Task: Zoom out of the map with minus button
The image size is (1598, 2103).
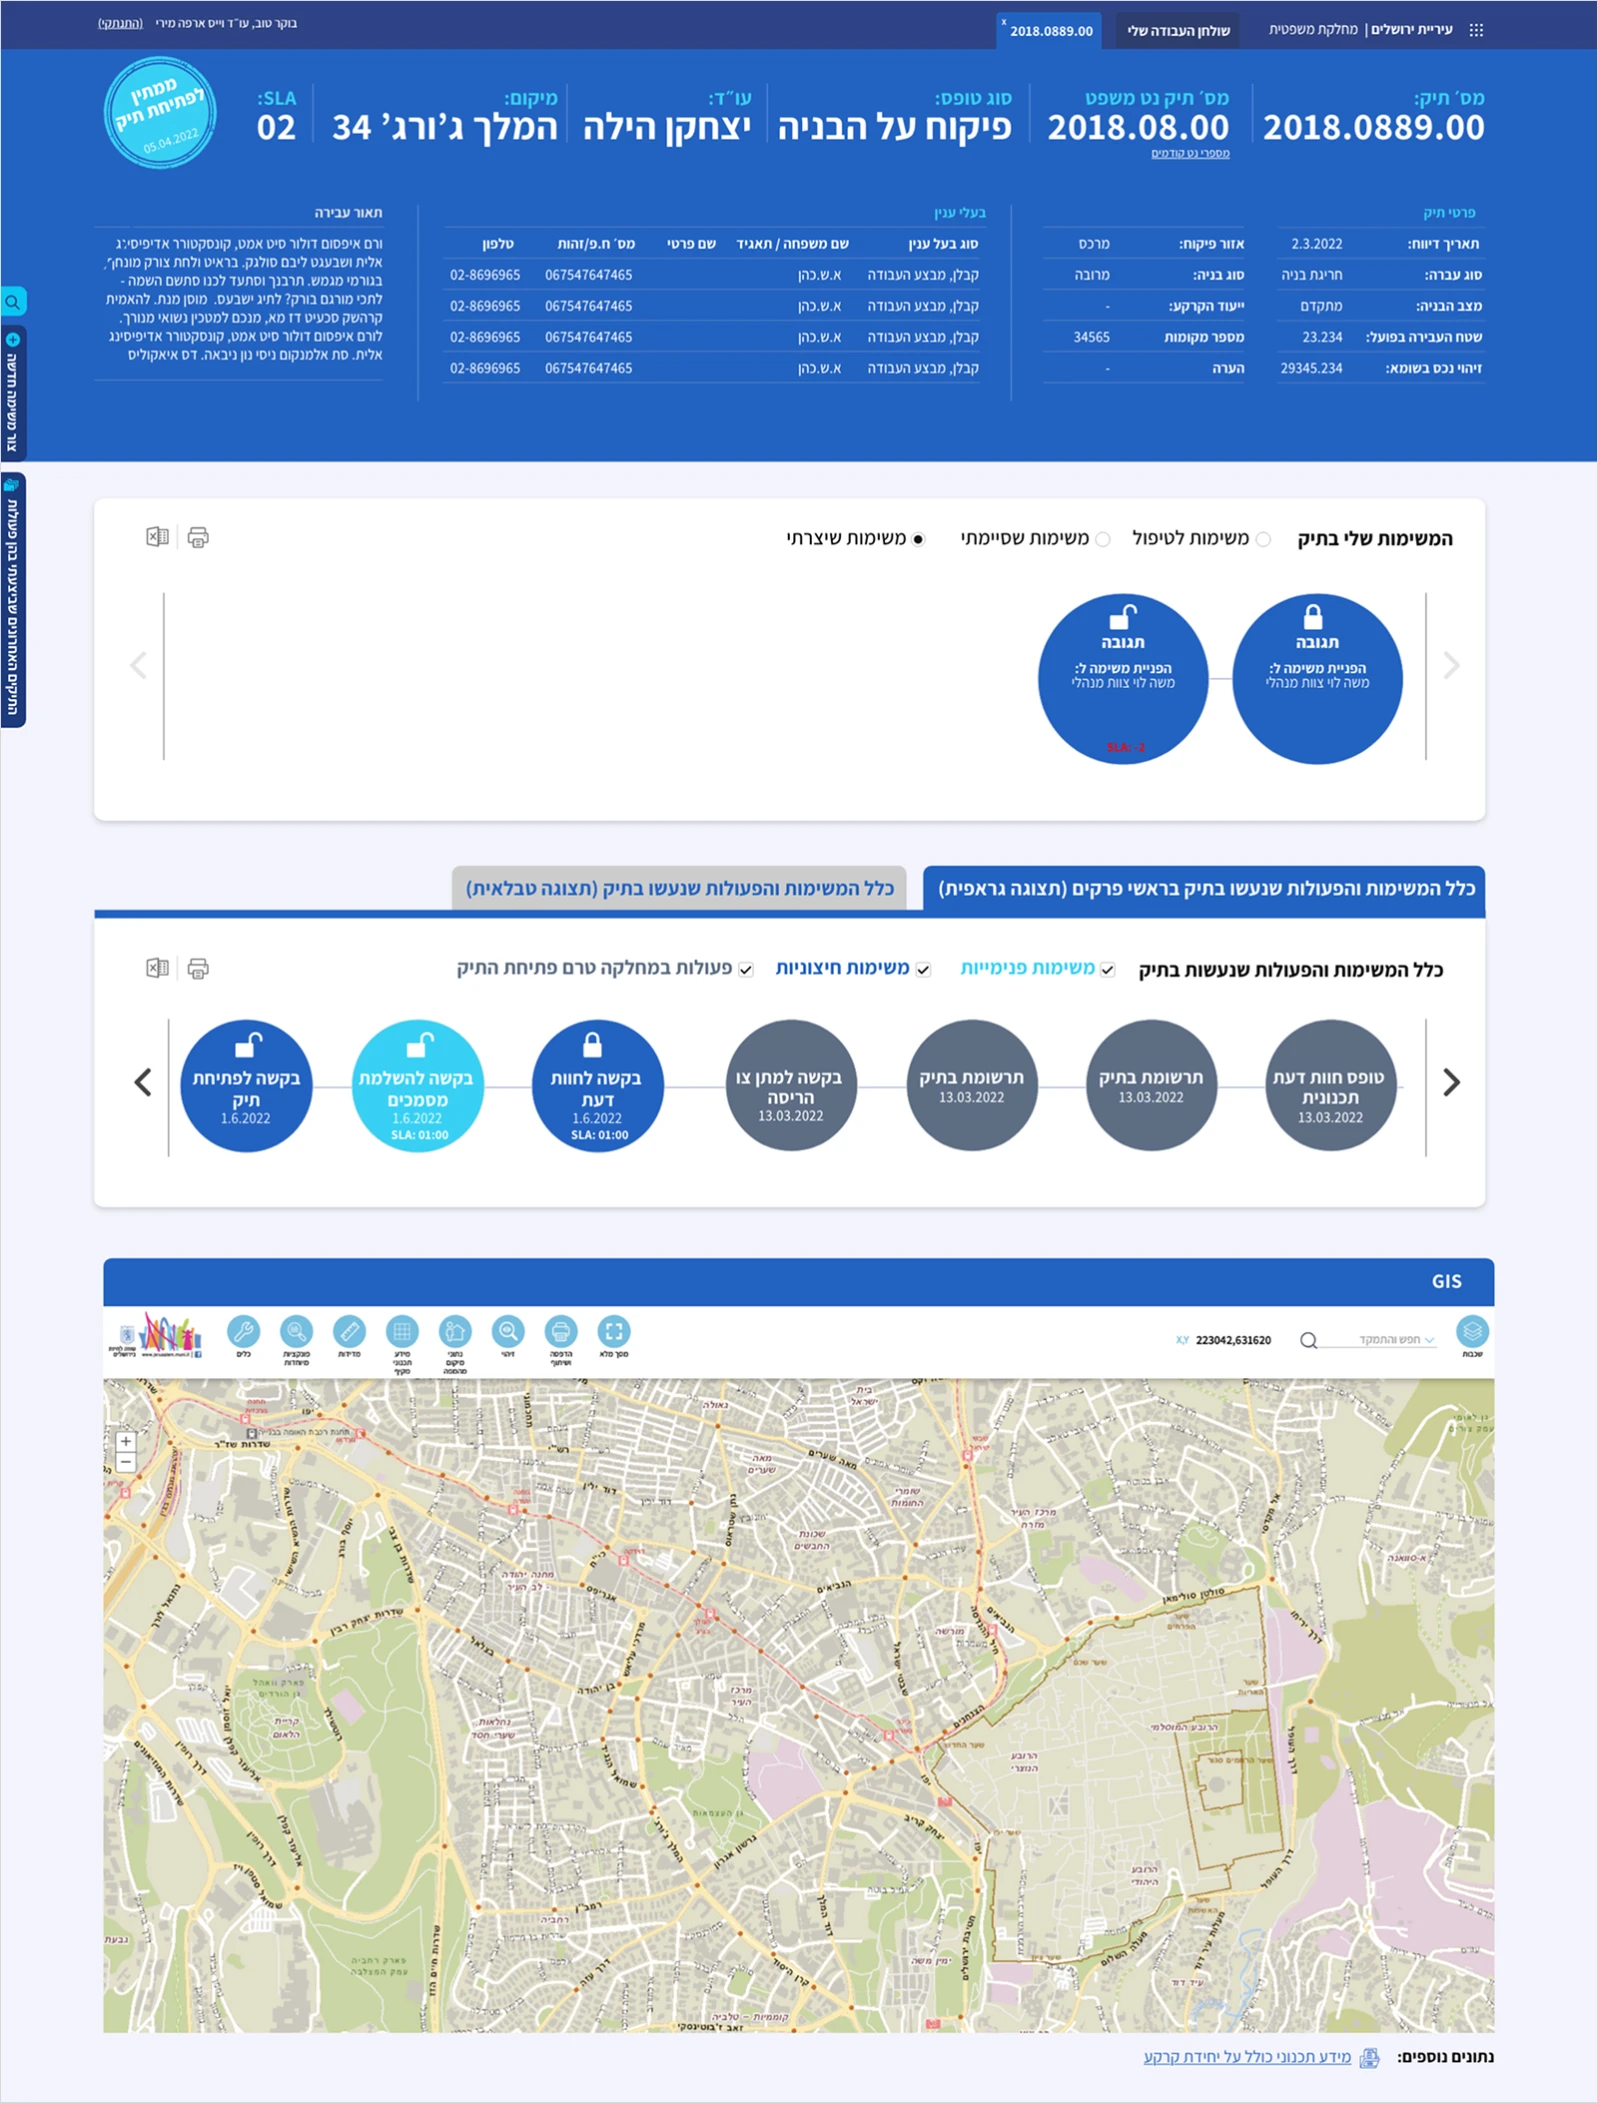Action: pyautogui.click(x=126, y=1461)
